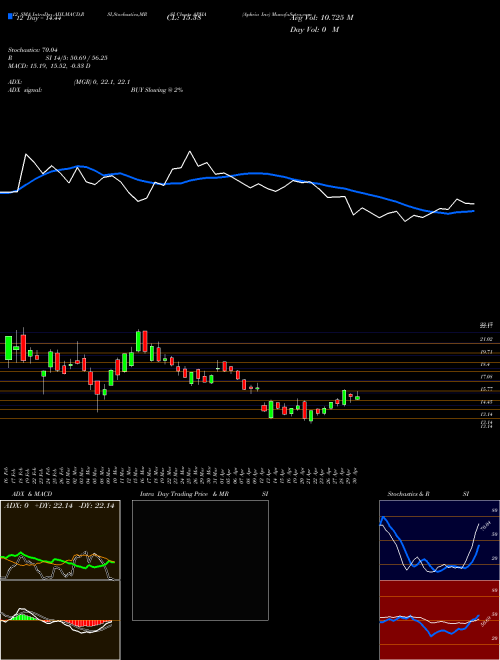The width and height of the screenshot is (500, 660).
Task: Click the 'CL: 15.38' closing price text
Action: click(x=184, y=18)
